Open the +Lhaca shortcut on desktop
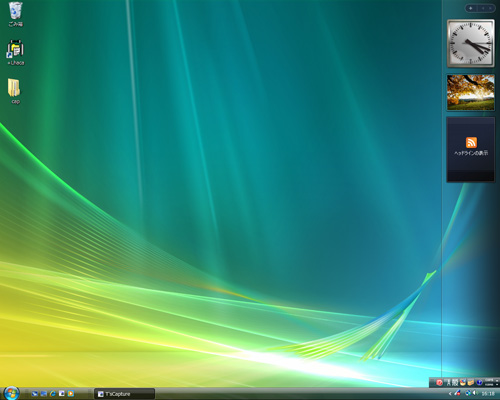 coord(15,53)
